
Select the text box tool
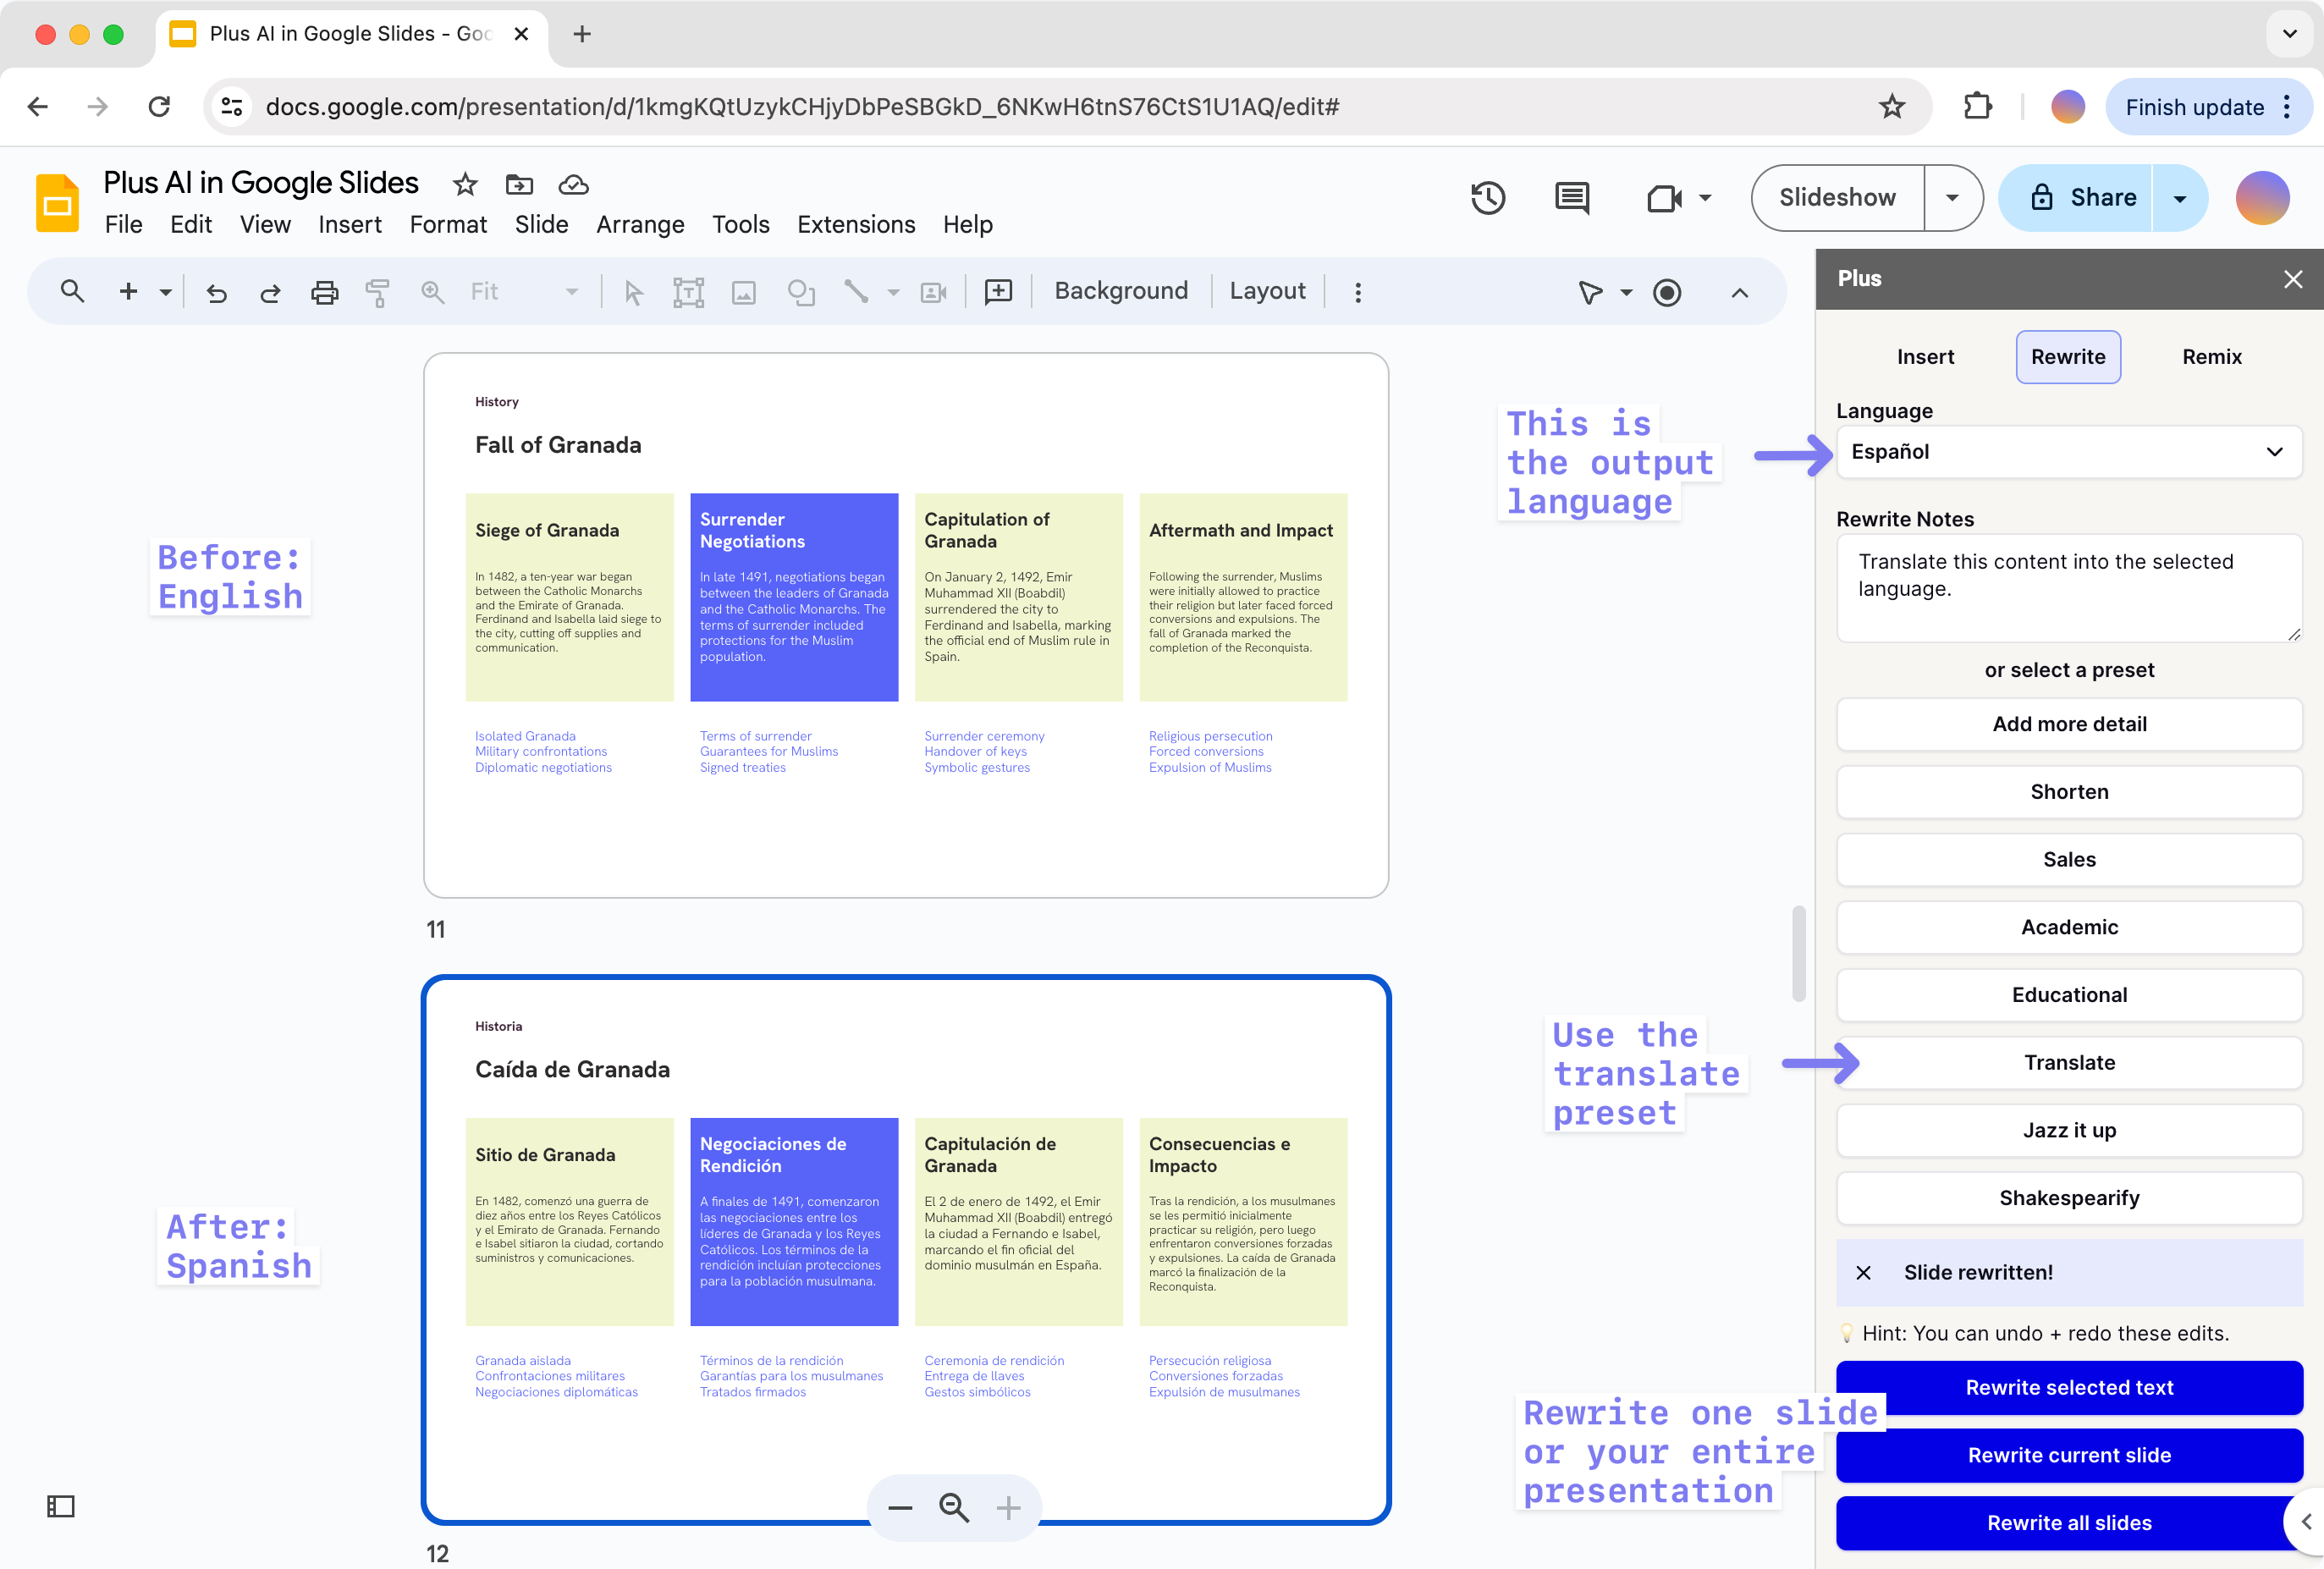(x=688, y=292)
